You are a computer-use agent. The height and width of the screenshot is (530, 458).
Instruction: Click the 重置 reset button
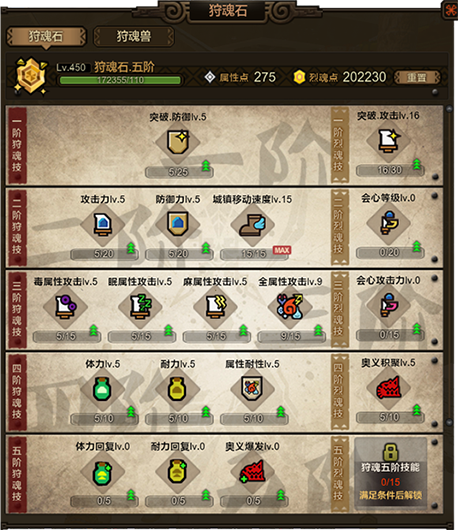click(417, 77)
